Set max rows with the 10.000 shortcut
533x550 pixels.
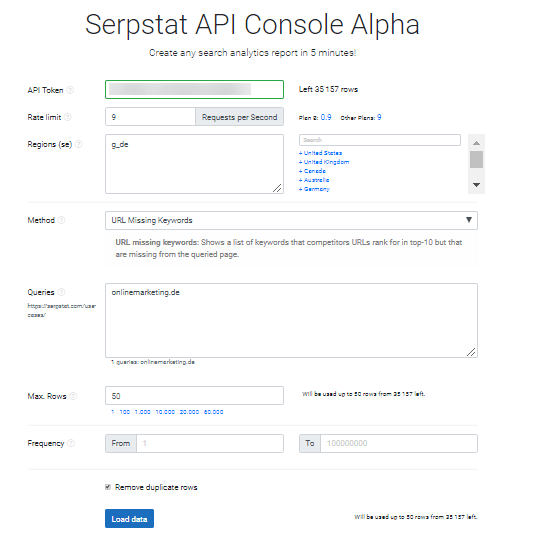coord(165,412)
